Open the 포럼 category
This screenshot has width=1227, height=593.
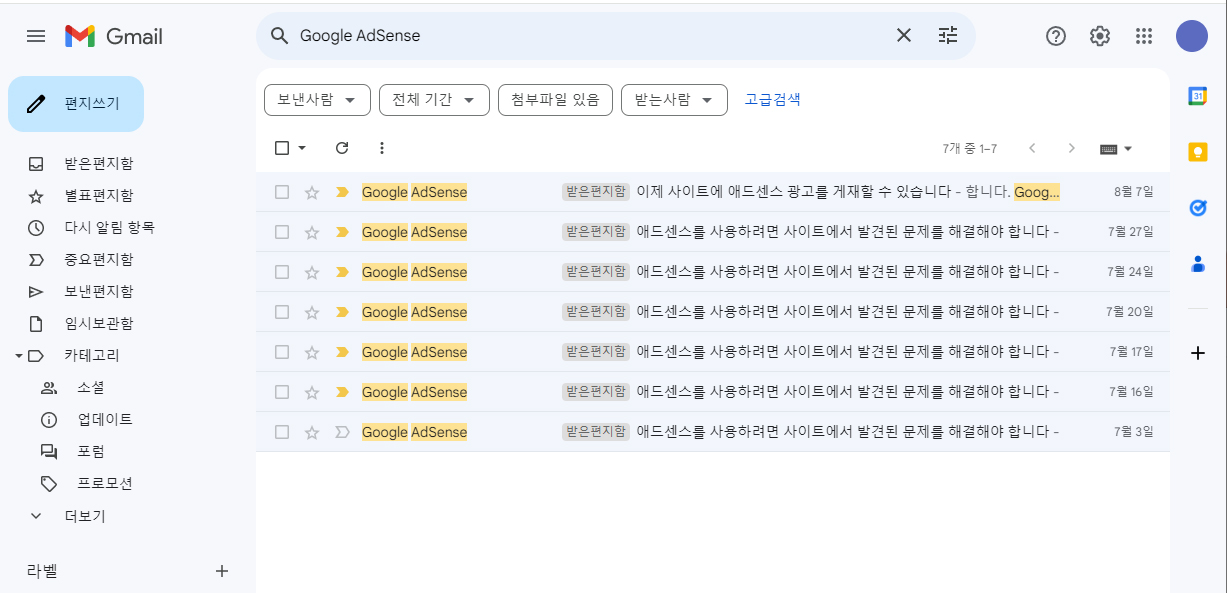click(x=90, y=451)
